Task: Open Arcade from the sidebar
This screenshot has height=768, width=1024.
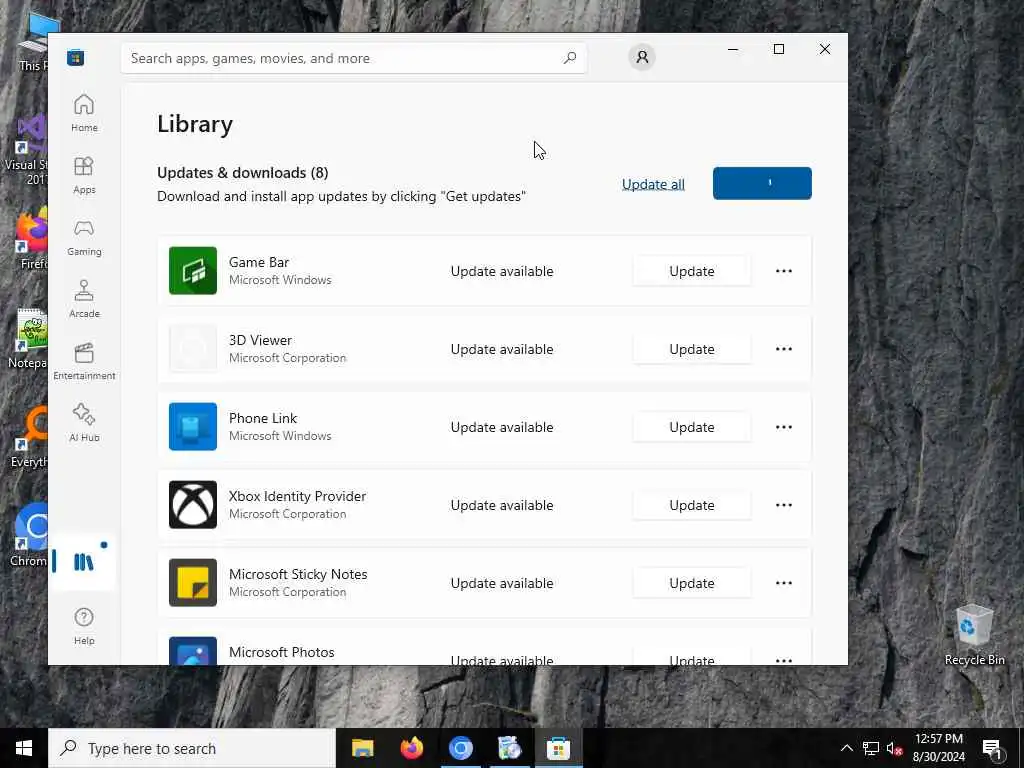Action: [x=84, y=299]
